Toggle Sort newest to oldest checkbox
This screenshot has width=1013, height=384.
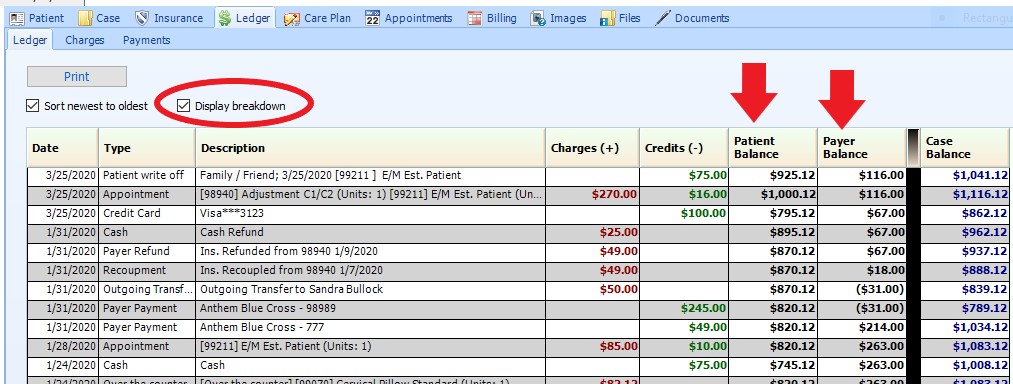[x=32, y=105]
